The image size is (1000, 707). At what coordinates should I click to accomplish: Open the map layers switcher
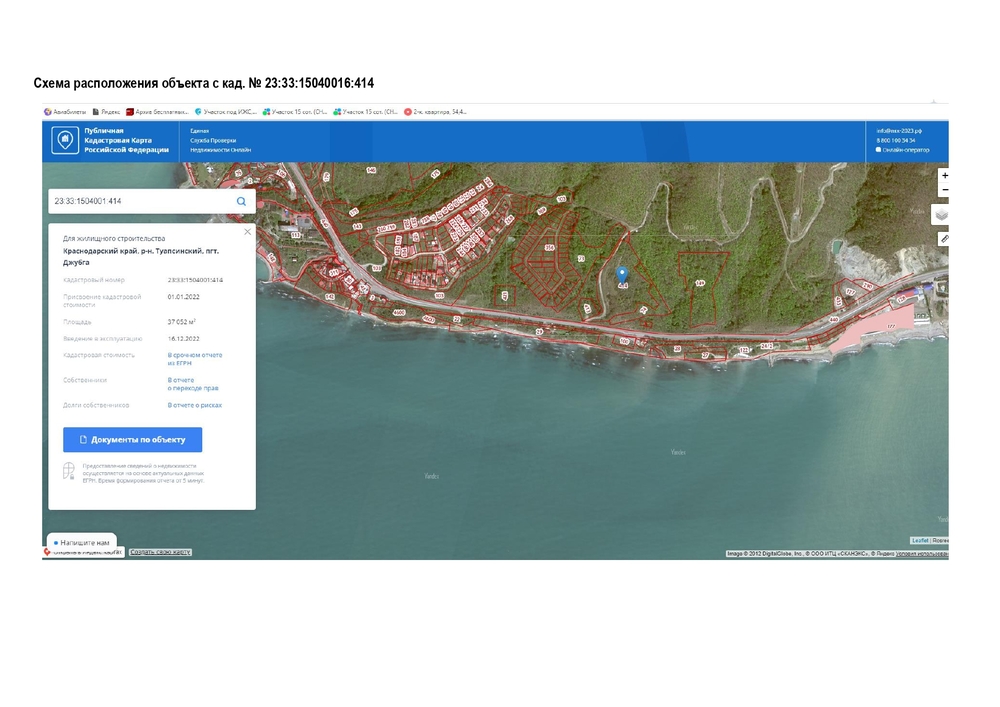(x=942, y=215)
